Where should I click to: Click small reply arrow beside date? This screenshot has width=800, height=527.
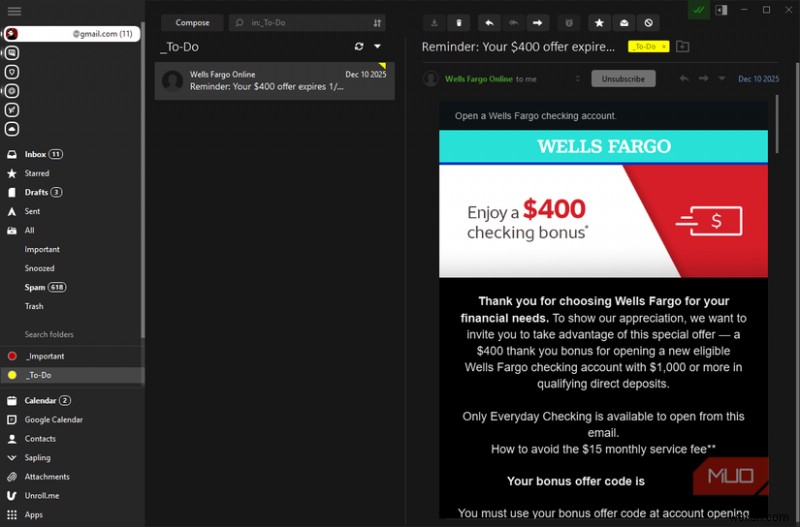684,79
